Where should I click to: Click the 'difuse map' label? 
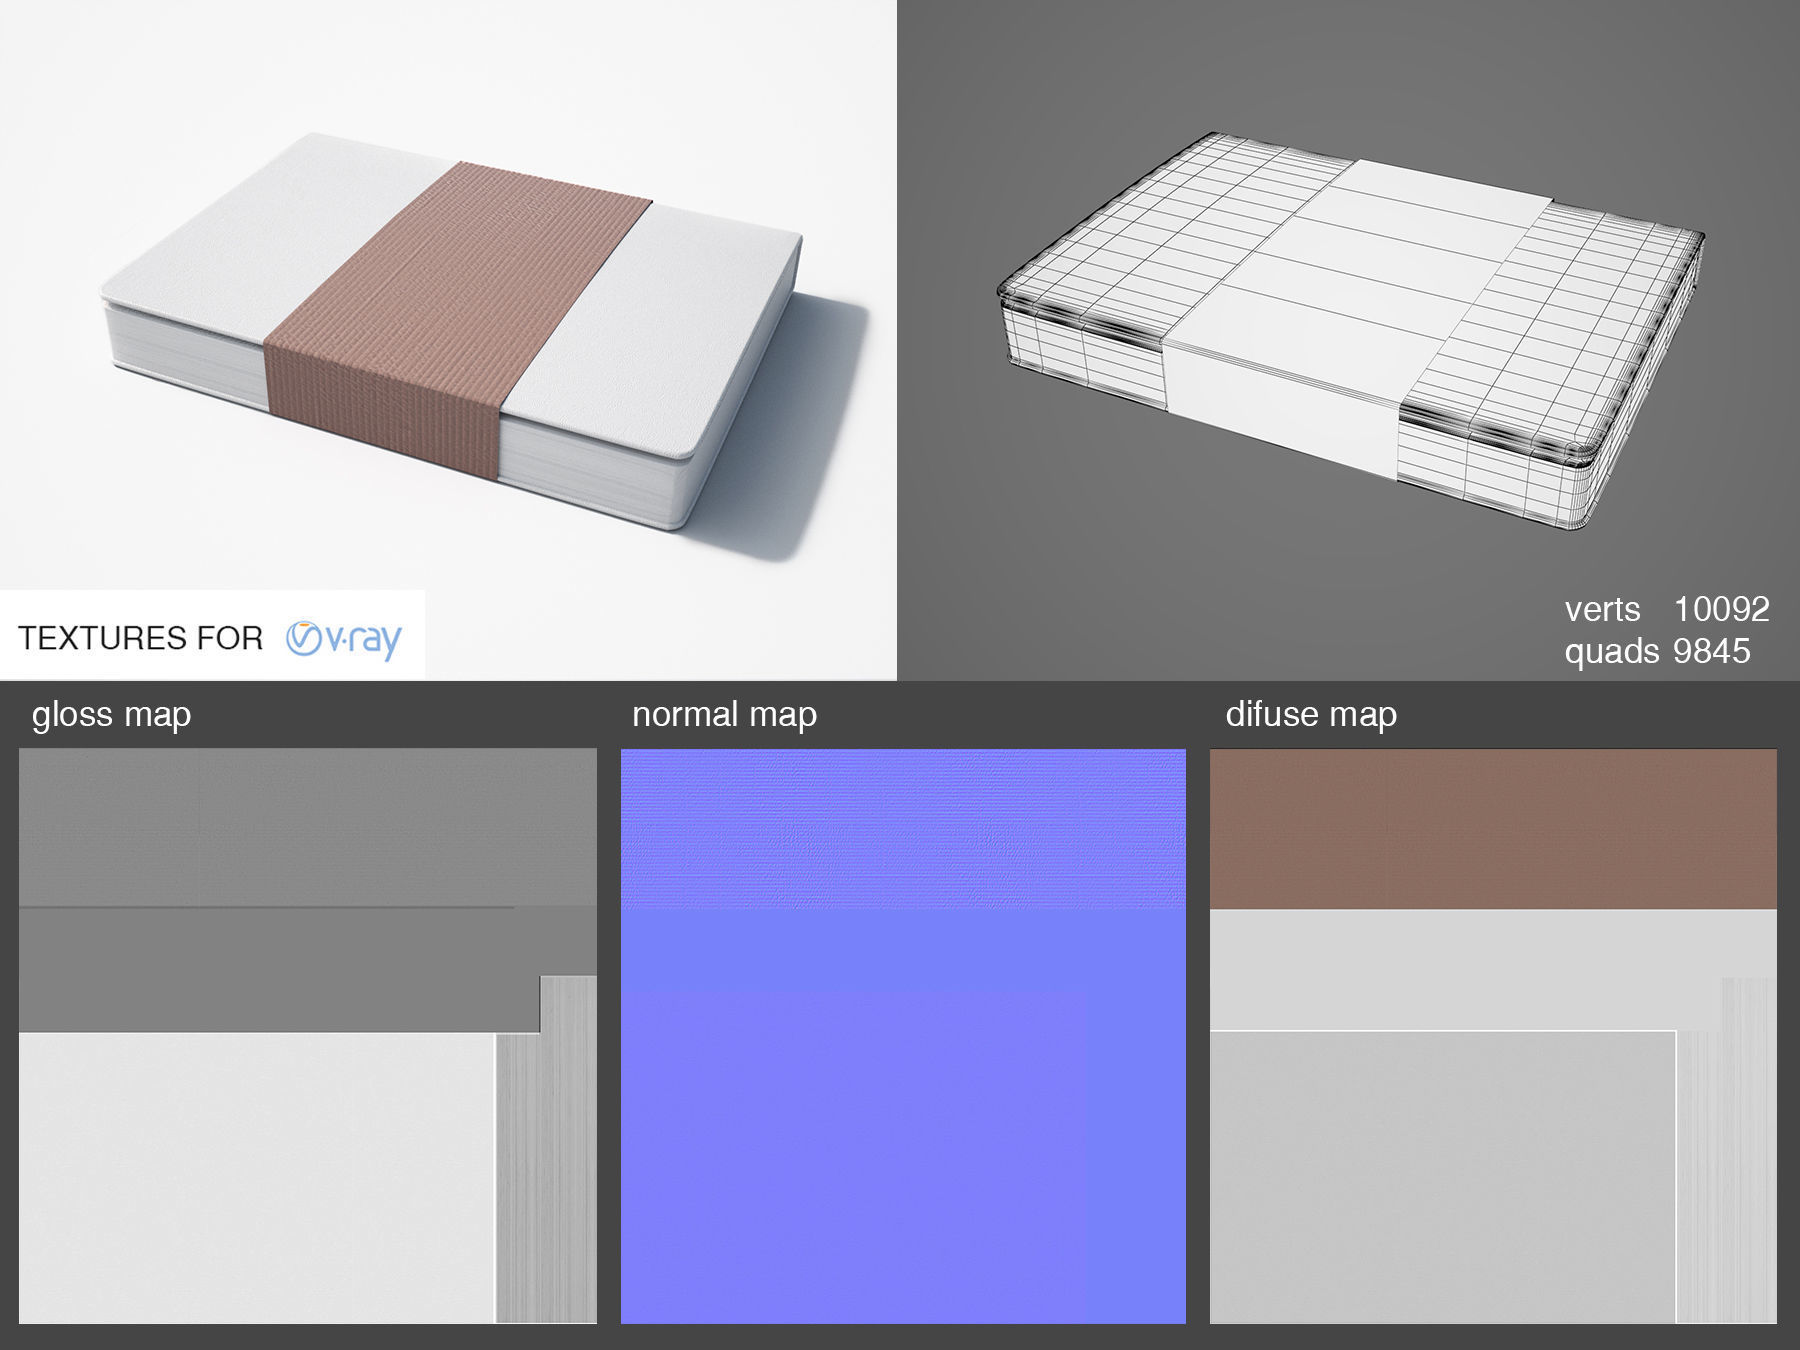pos(1311,714)
